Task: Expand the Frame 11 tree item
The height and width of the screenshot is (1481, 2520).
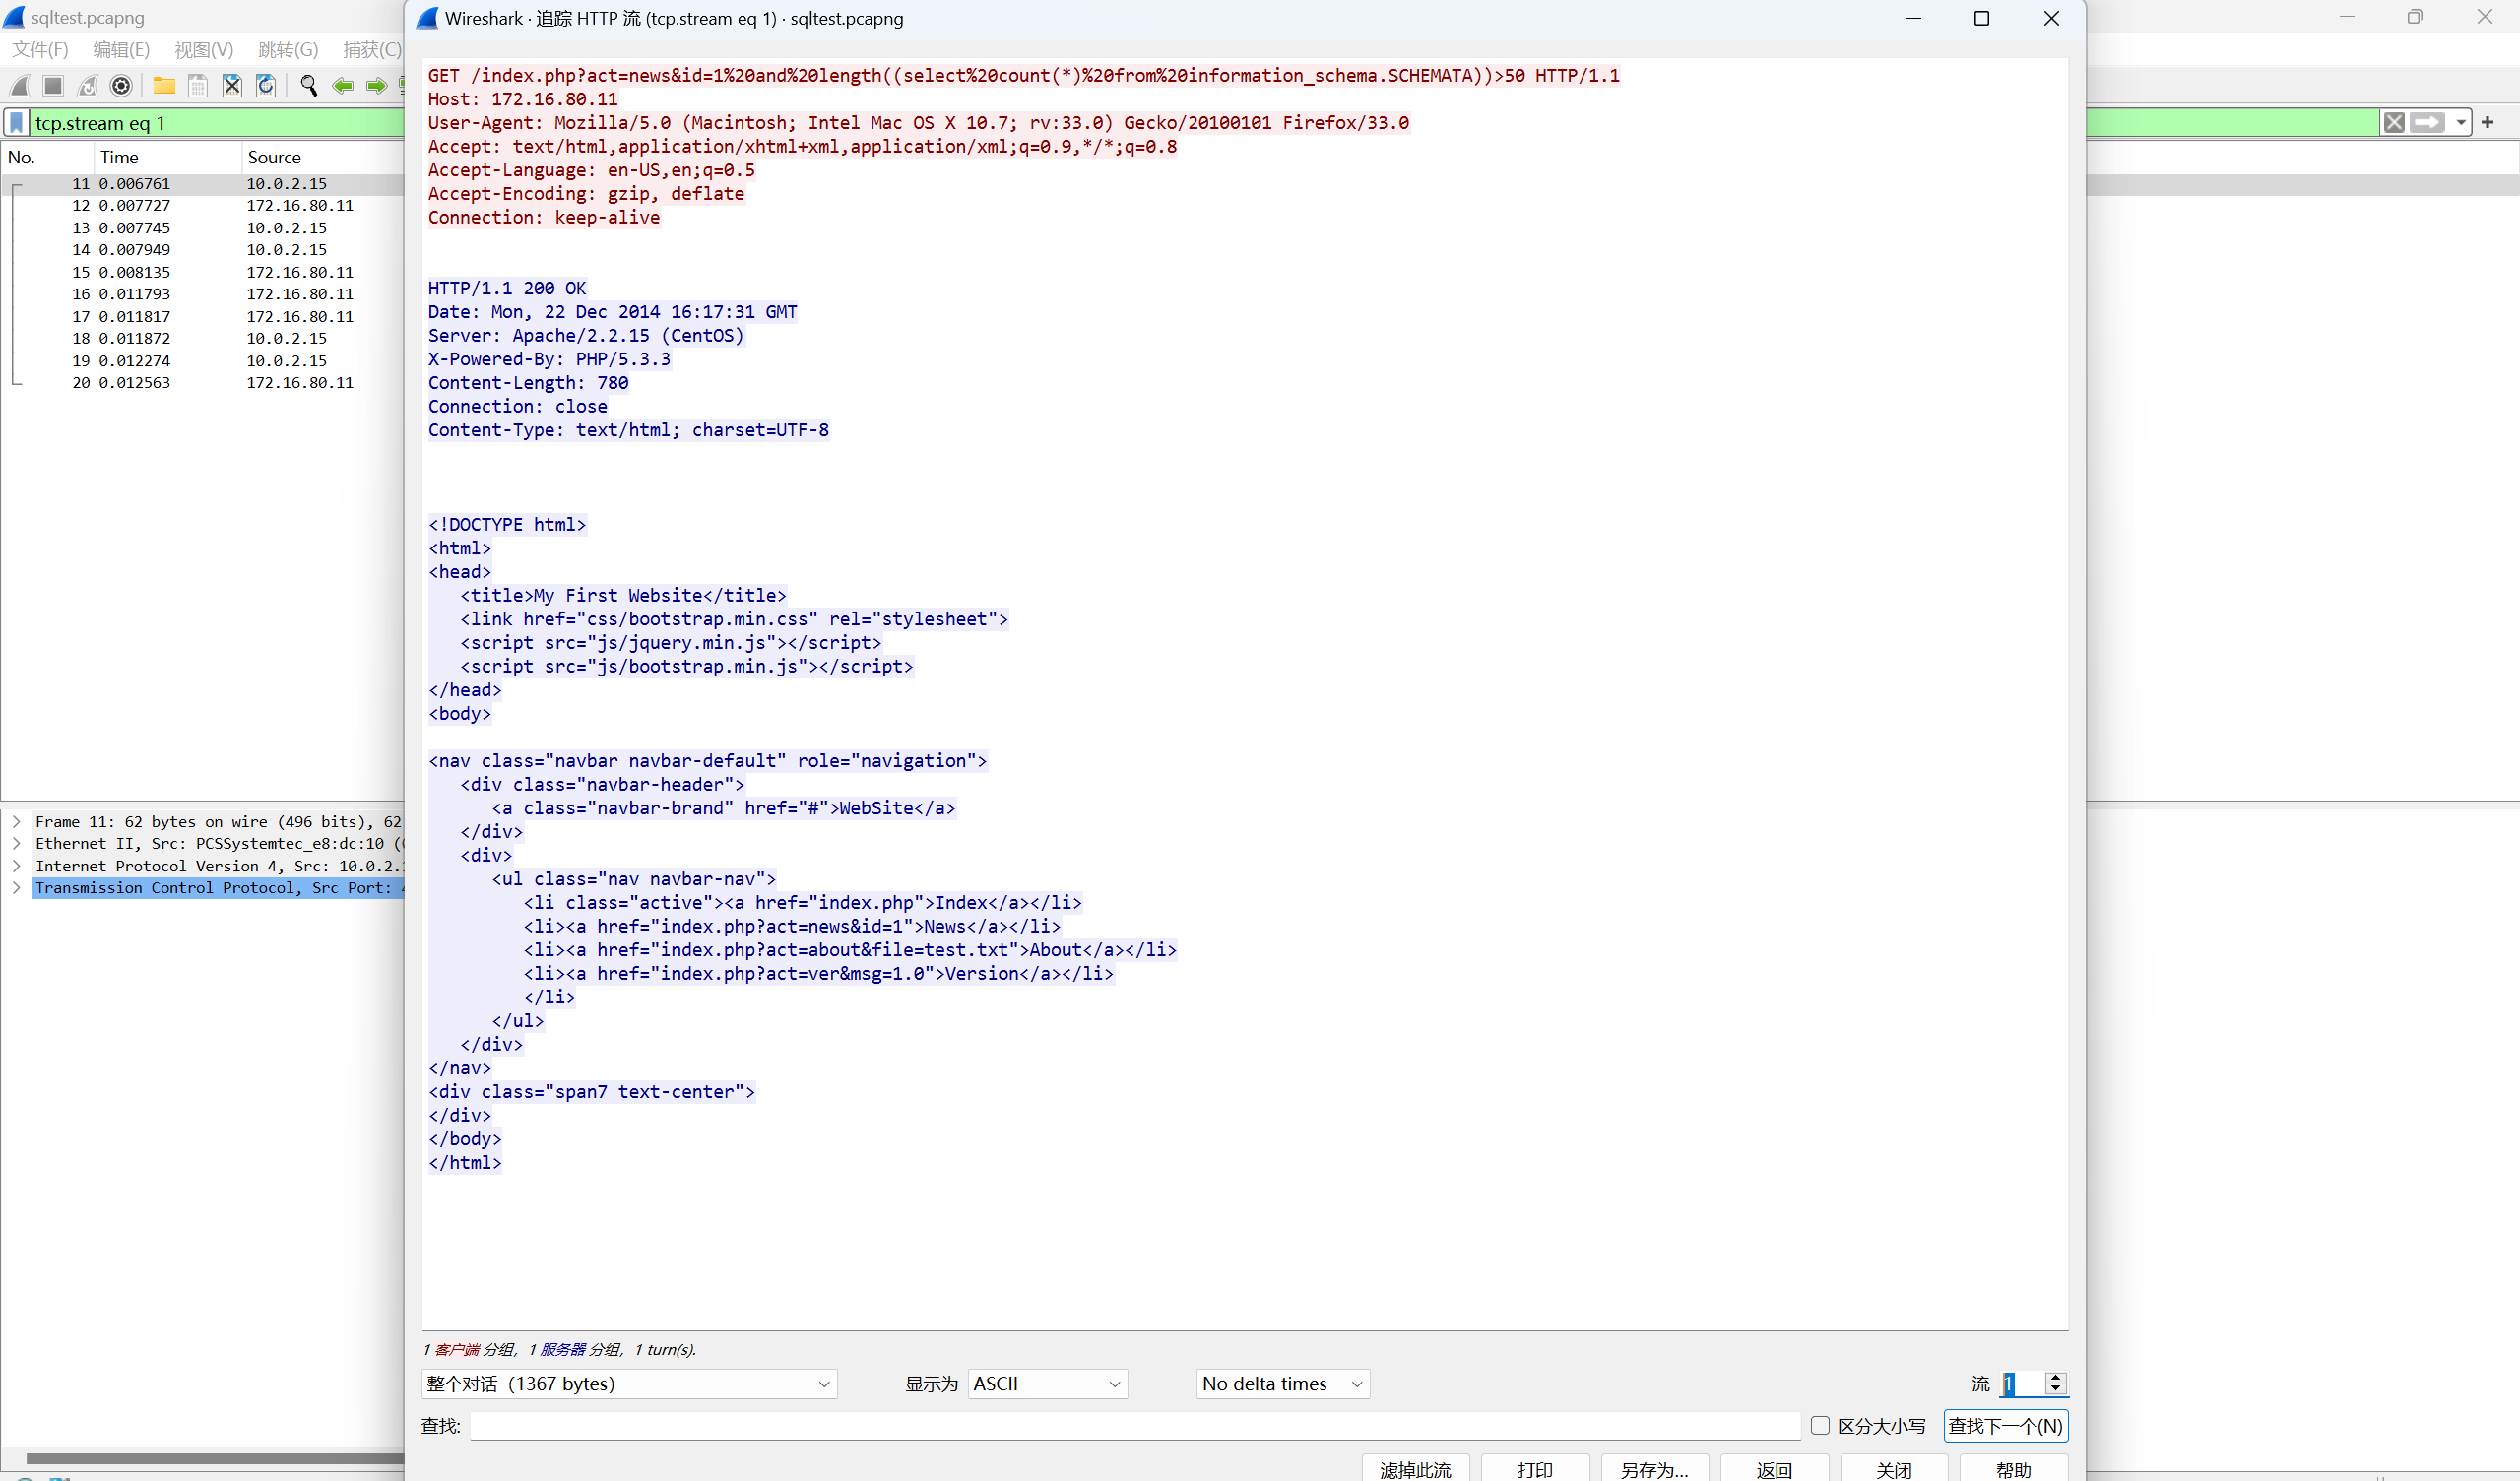Action: (x=16, y=822)
